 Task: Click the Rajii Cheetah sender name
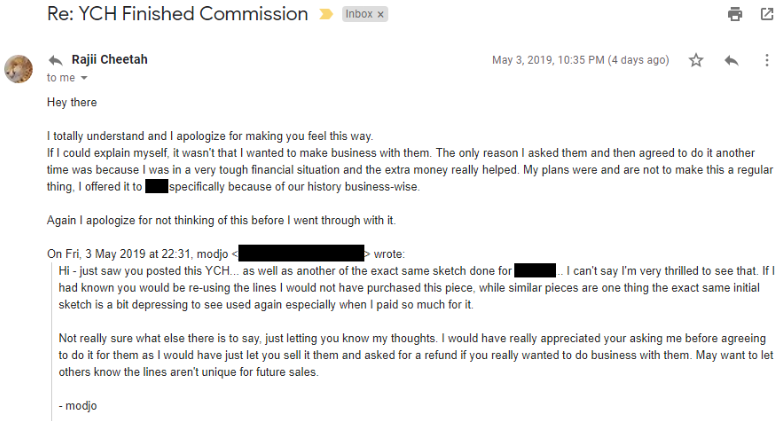pyautogui.click(x=110, y=60)
